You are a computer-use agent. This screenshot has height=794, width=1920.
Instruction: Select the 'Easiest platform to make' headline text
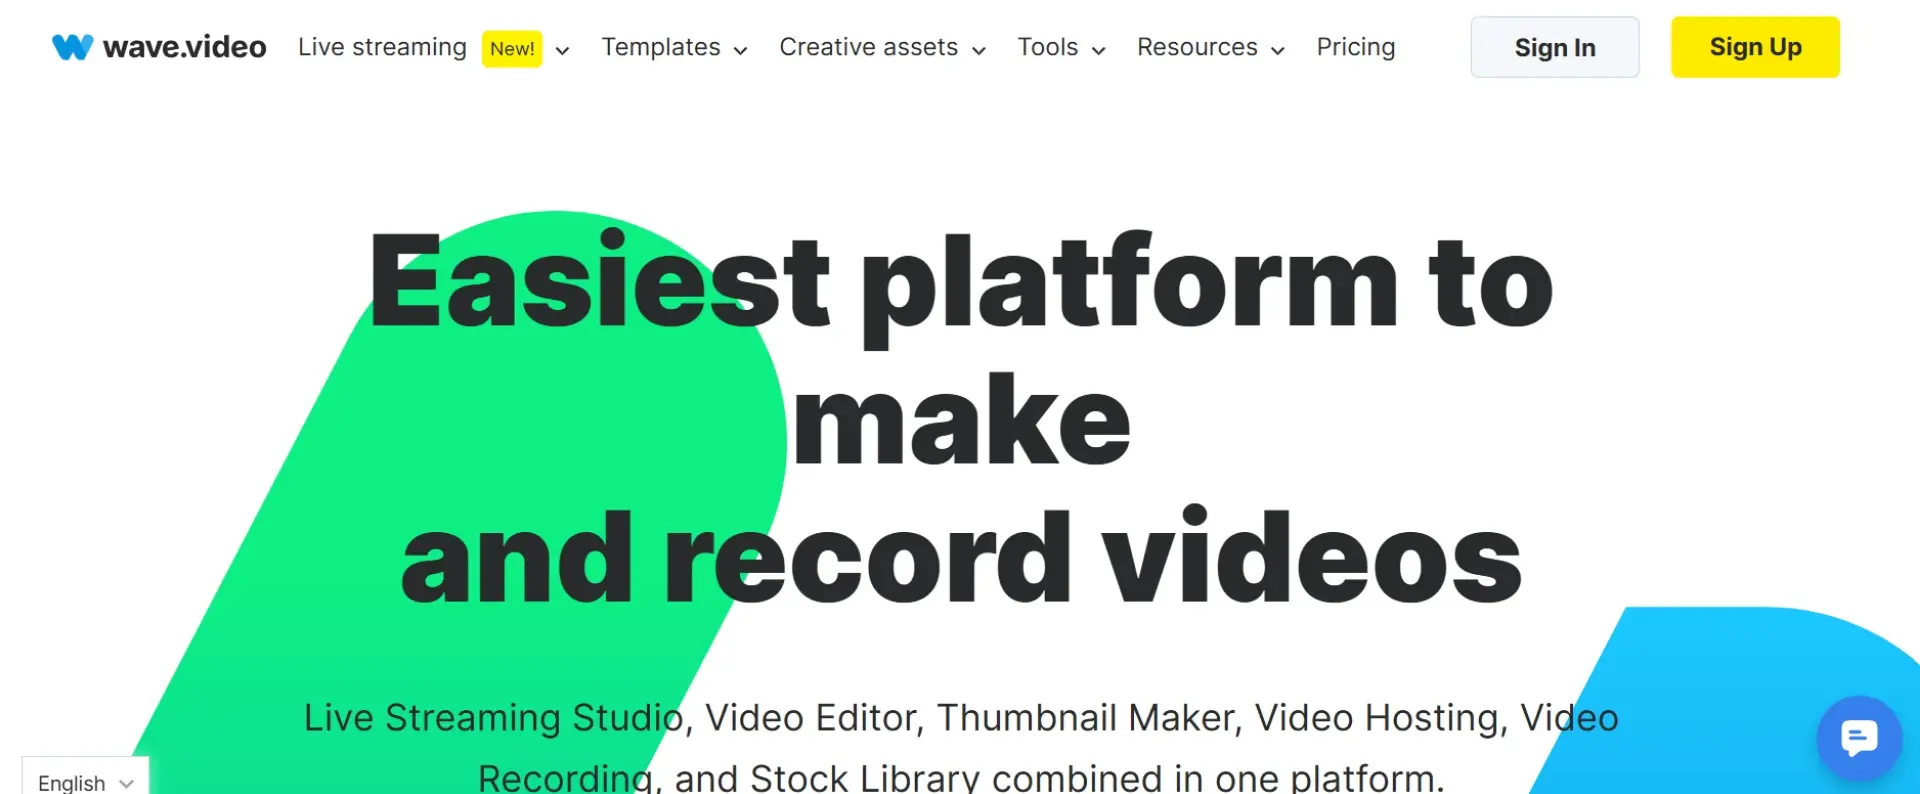coord(961,350)
